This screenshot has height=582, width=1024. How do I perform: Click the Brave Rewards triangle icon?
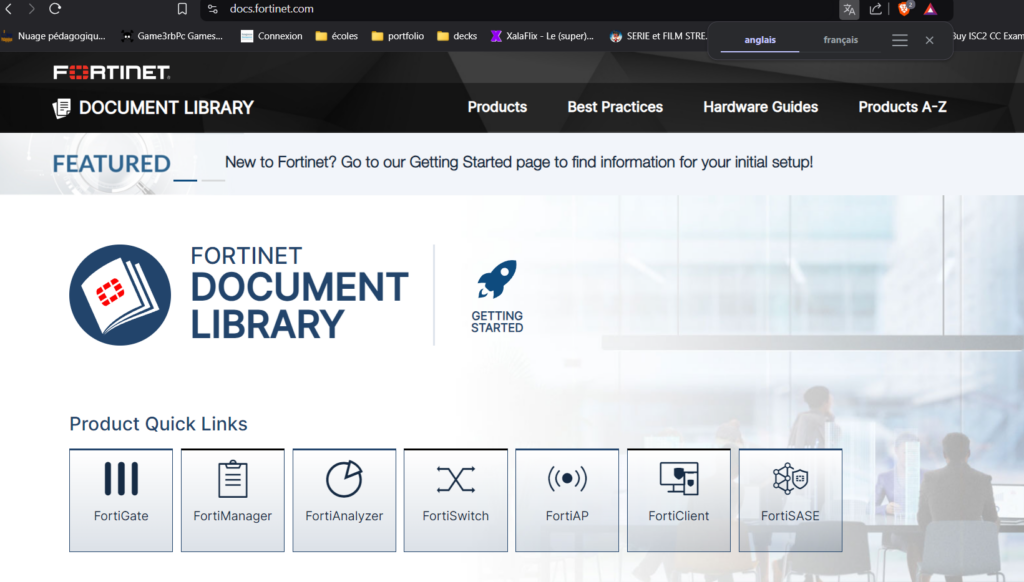pos(930,9)
